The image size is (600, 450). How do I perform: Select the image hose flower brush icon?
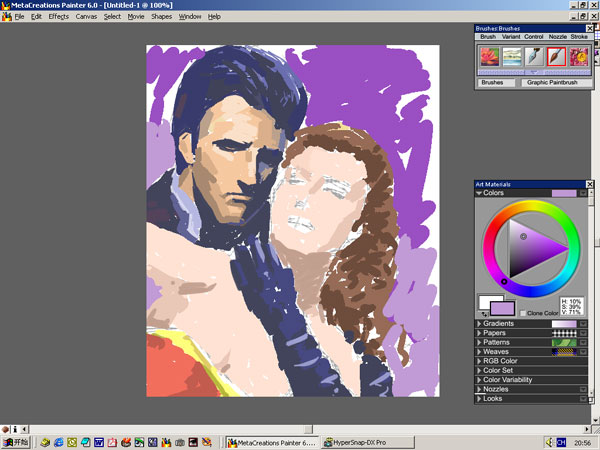(578, 57)
